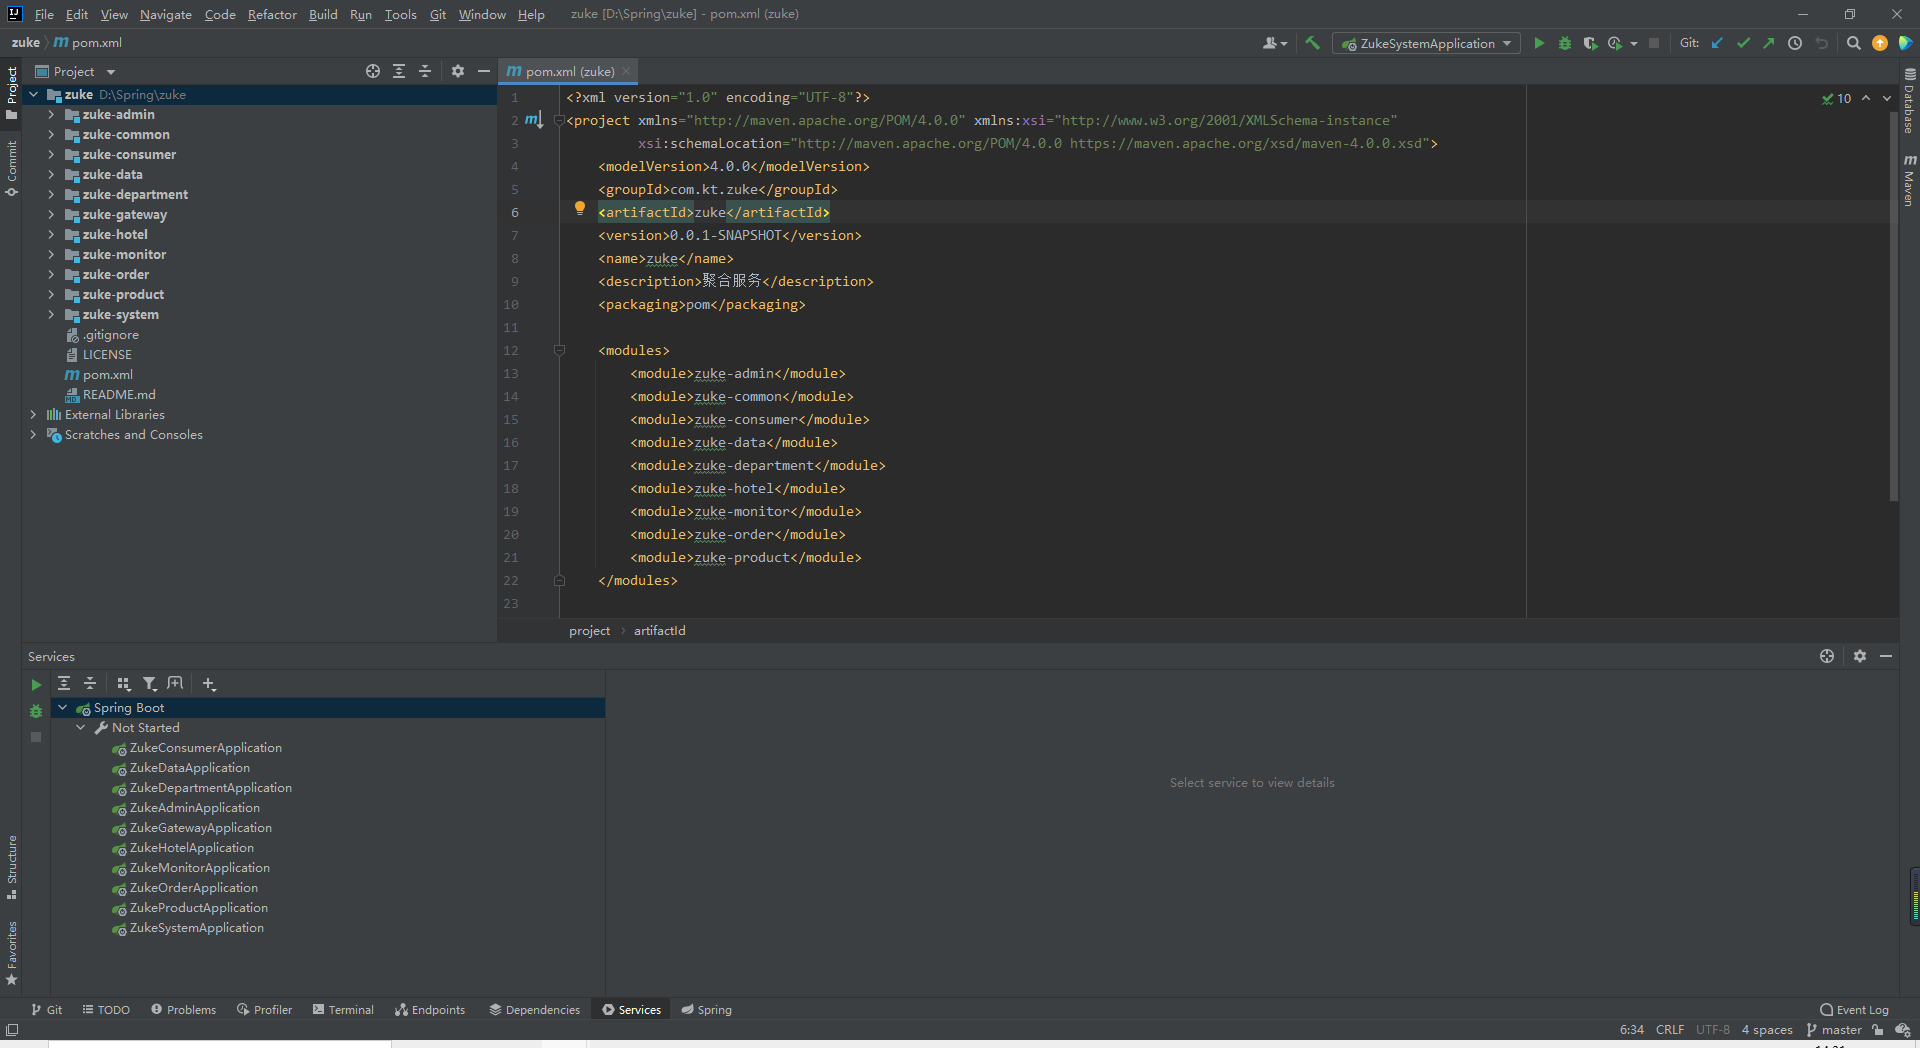Debug selected service in Services panel
The height and width of the screenshot is (1048, 1920).
[36, 711]
